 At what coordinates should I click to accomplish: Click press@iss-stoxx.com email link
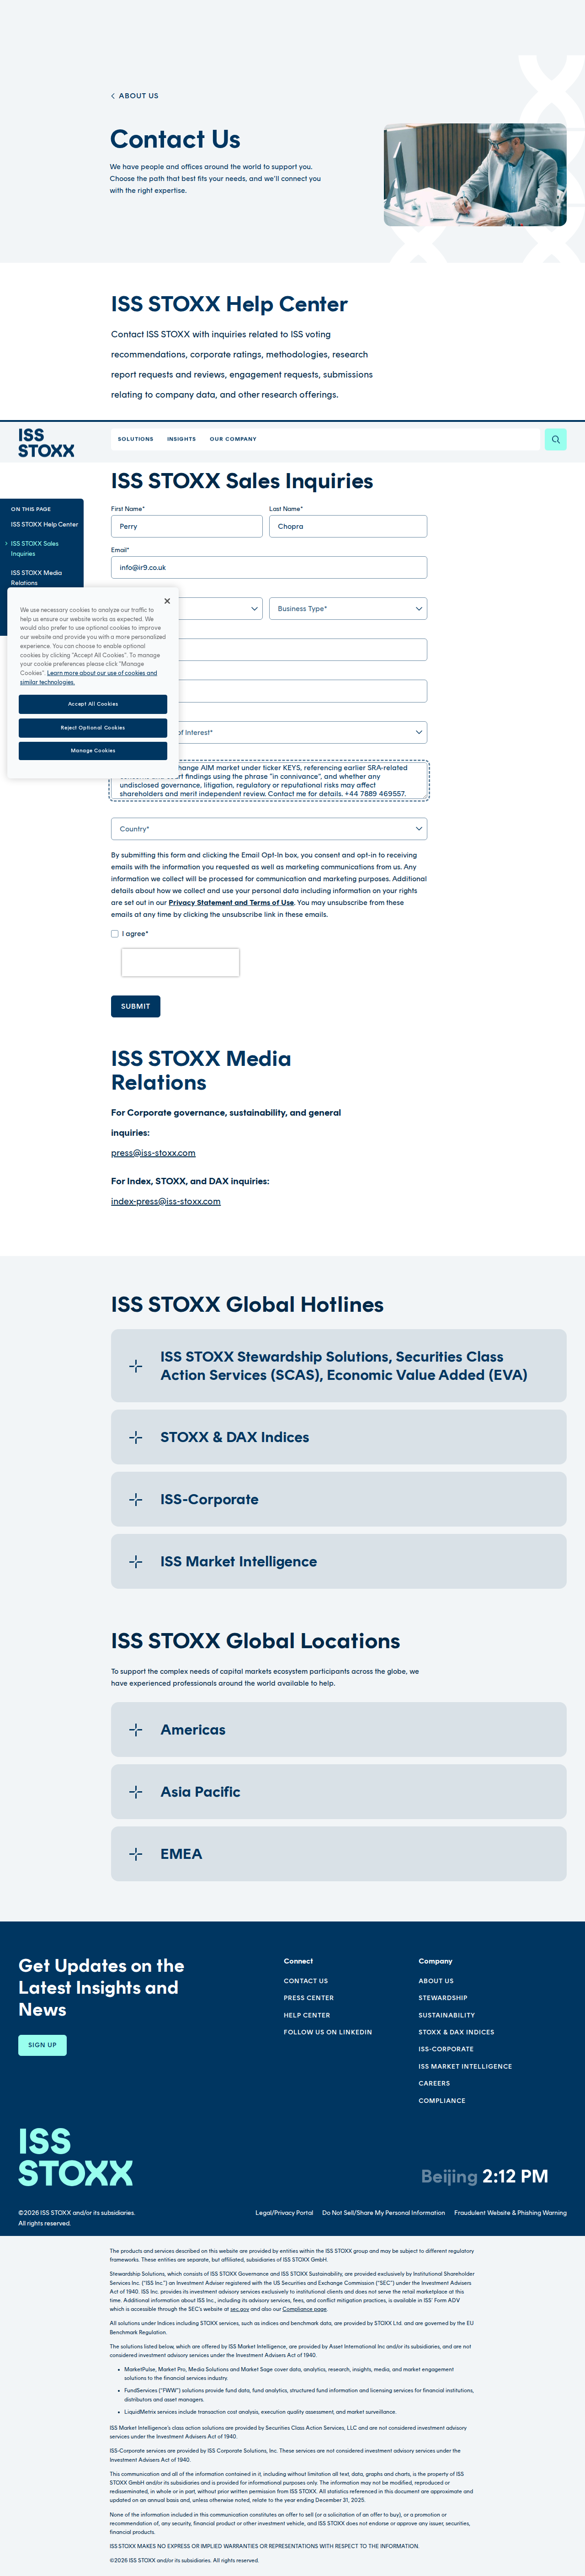pos(153,1153)
